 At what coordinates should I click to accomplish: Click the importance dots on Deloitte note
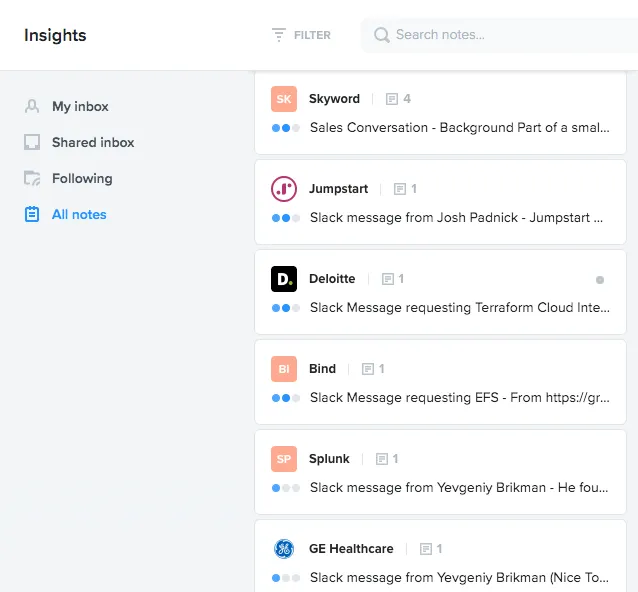(x=286, y=308)
